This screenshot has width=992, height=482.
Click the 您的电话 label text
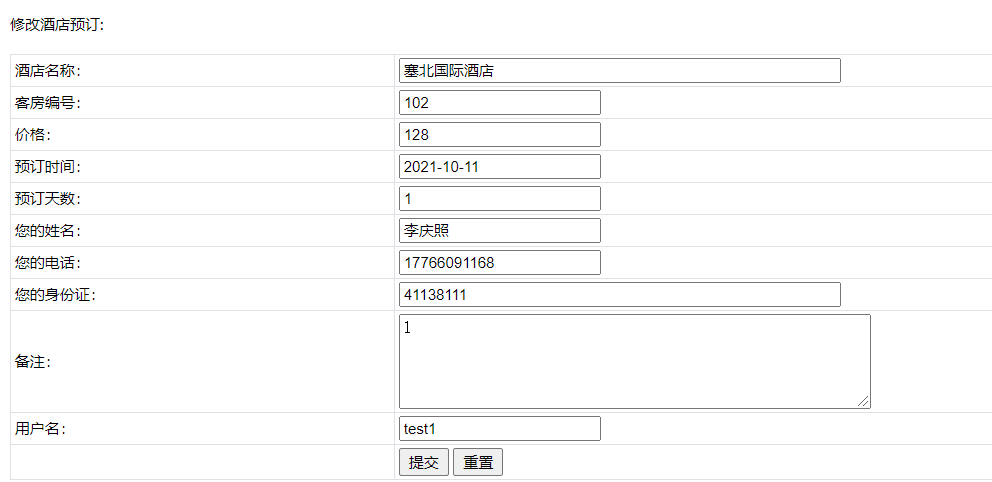pos(48,263)
